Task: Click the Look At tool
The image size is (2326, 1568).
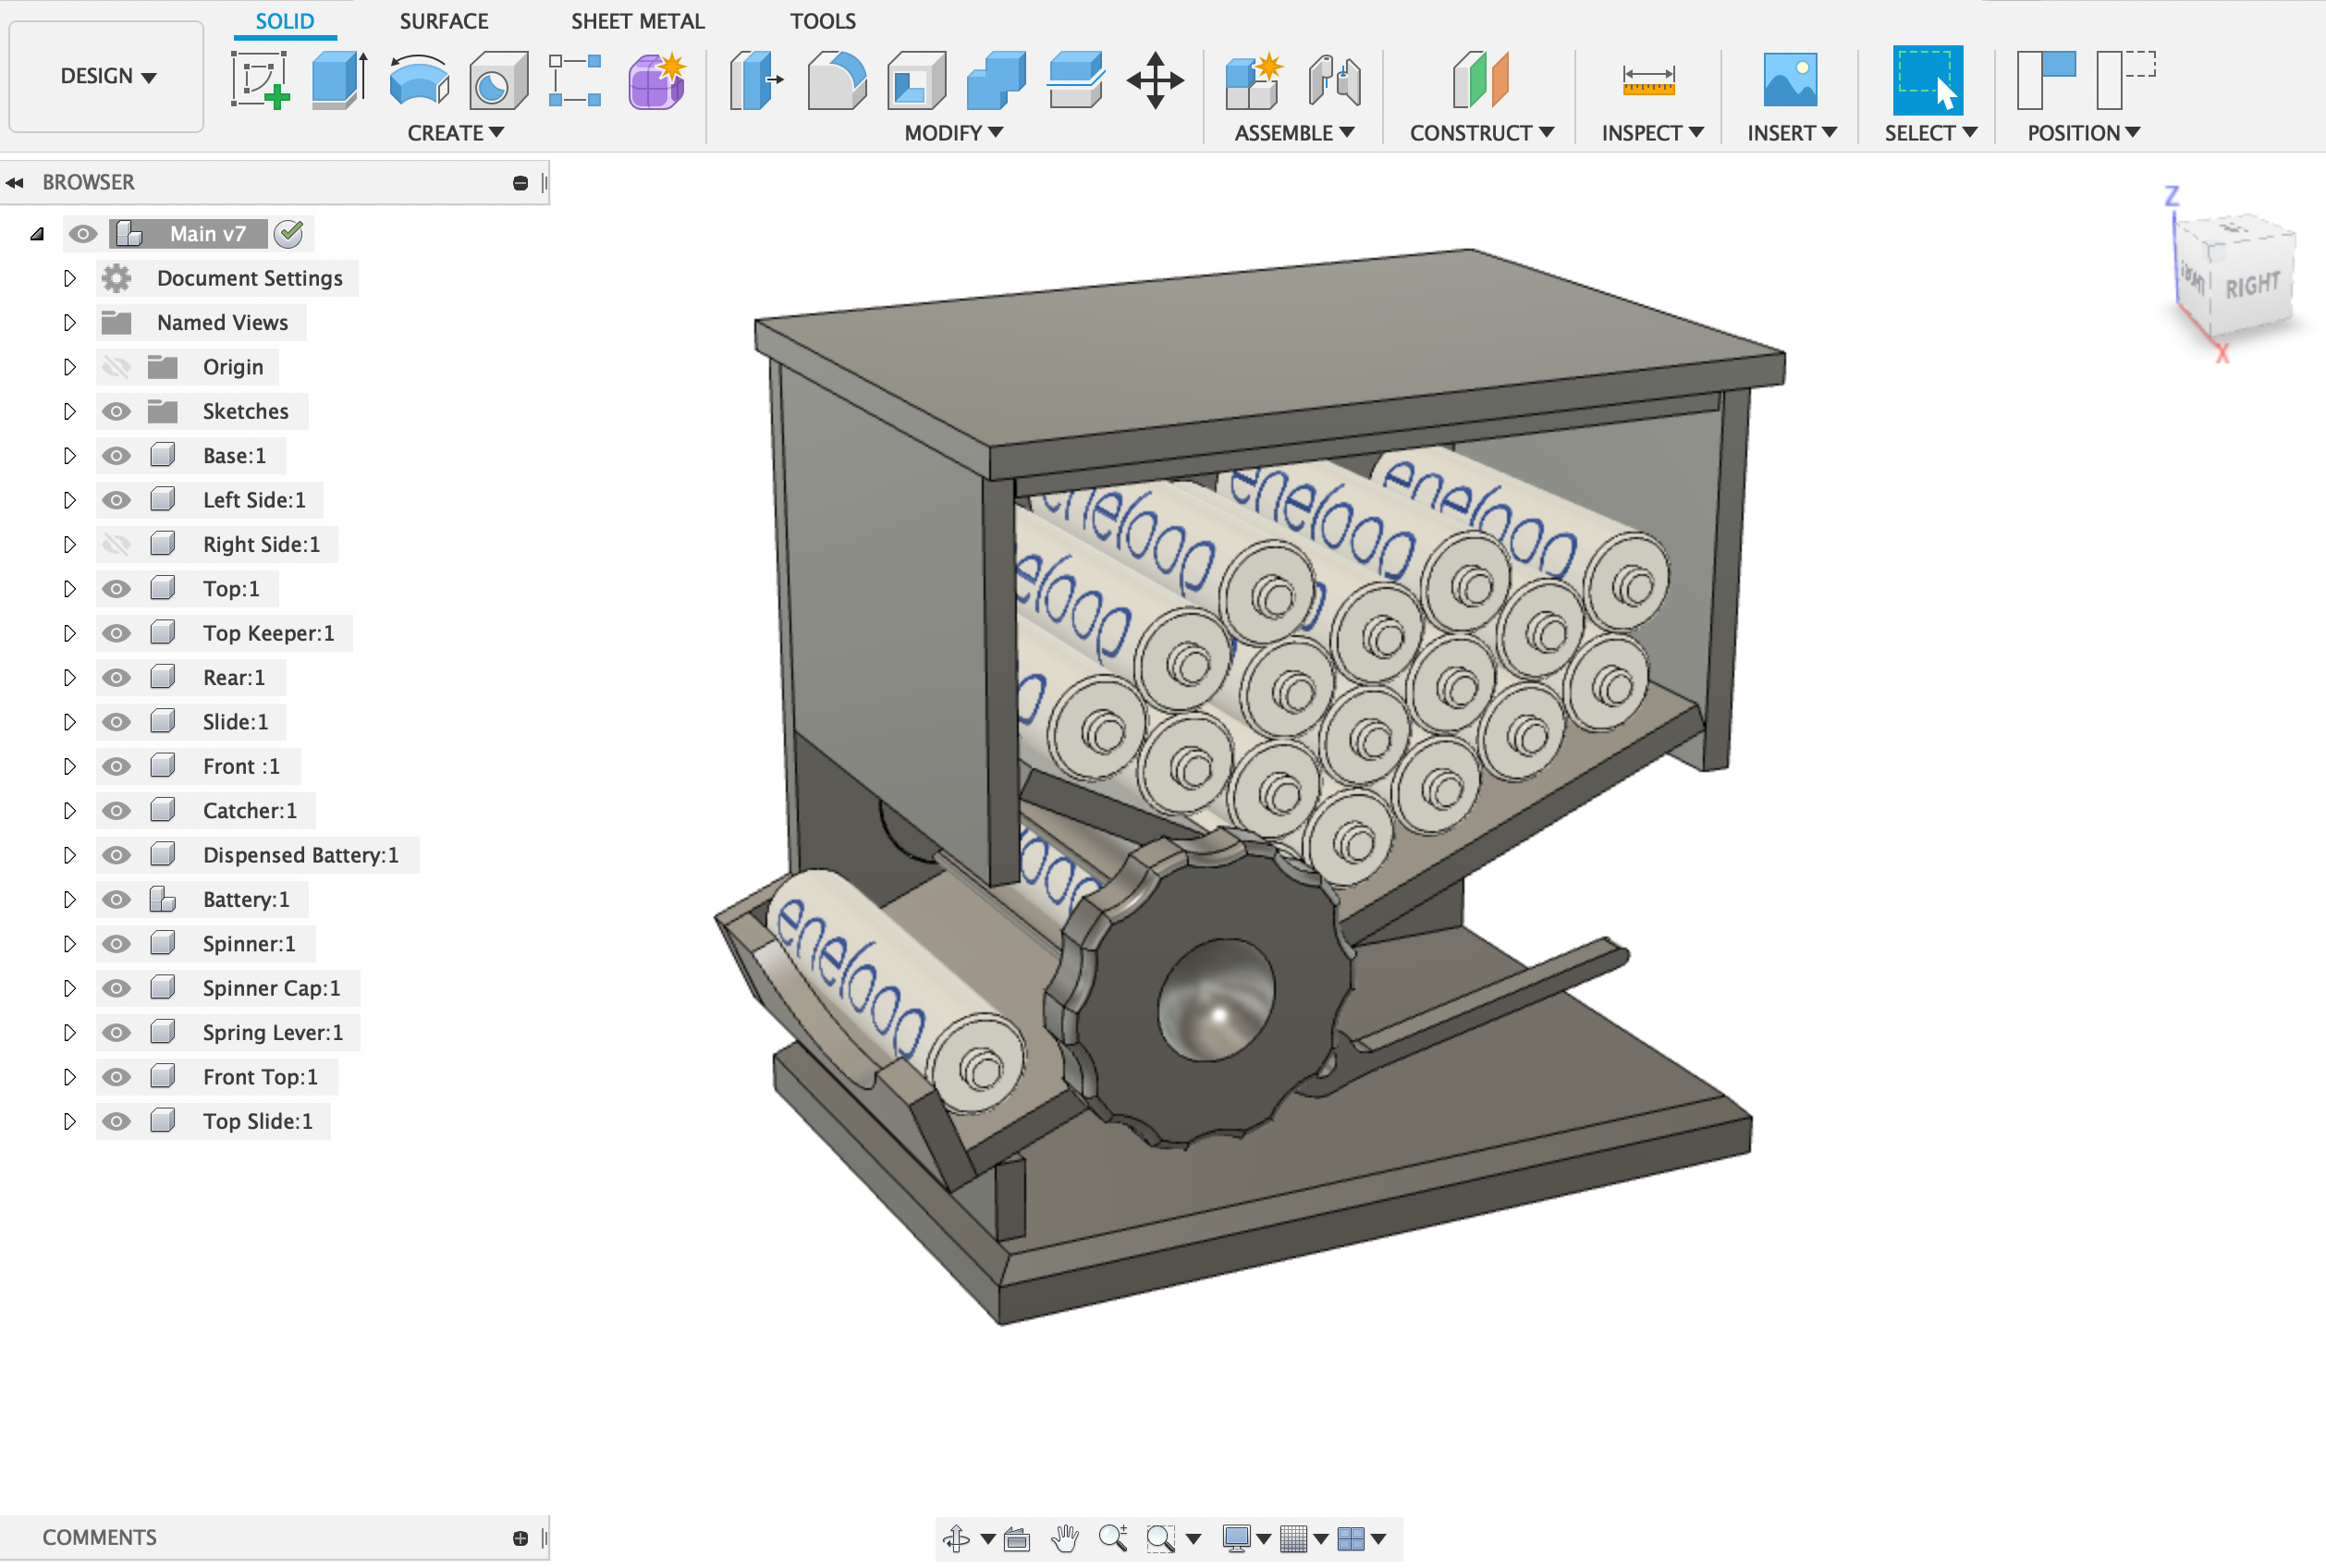Action: [1017, 1538]
